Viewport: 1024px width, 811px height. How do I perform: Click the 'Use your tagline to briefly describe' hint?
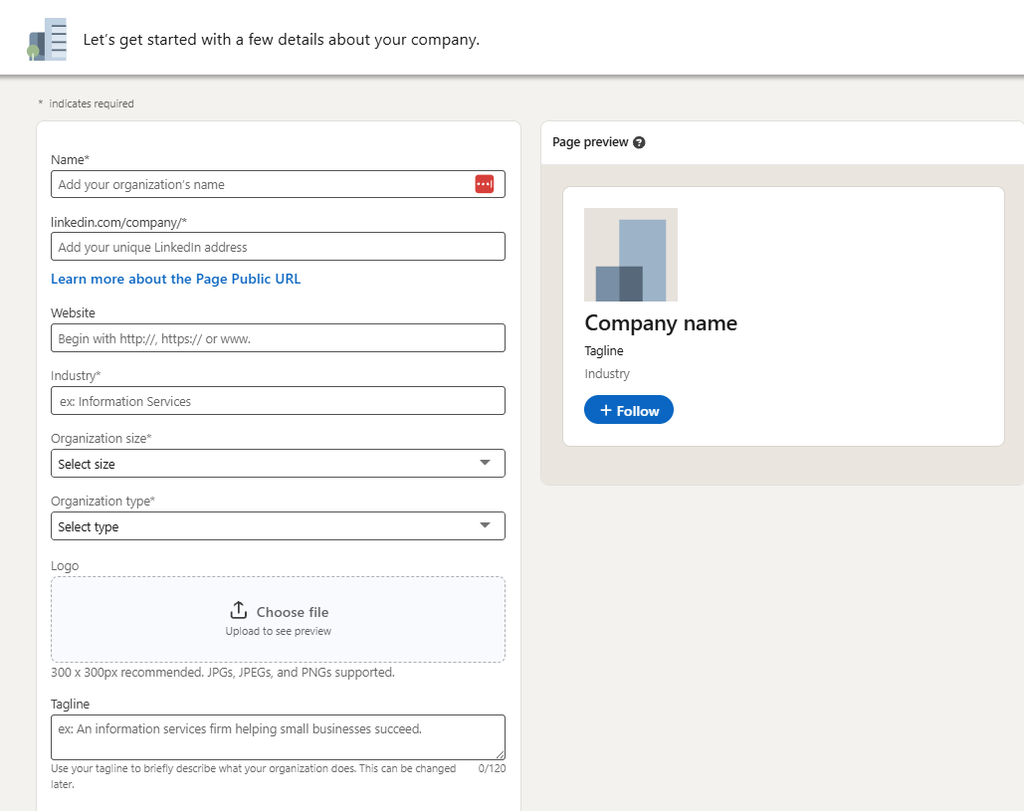[253, 776]
